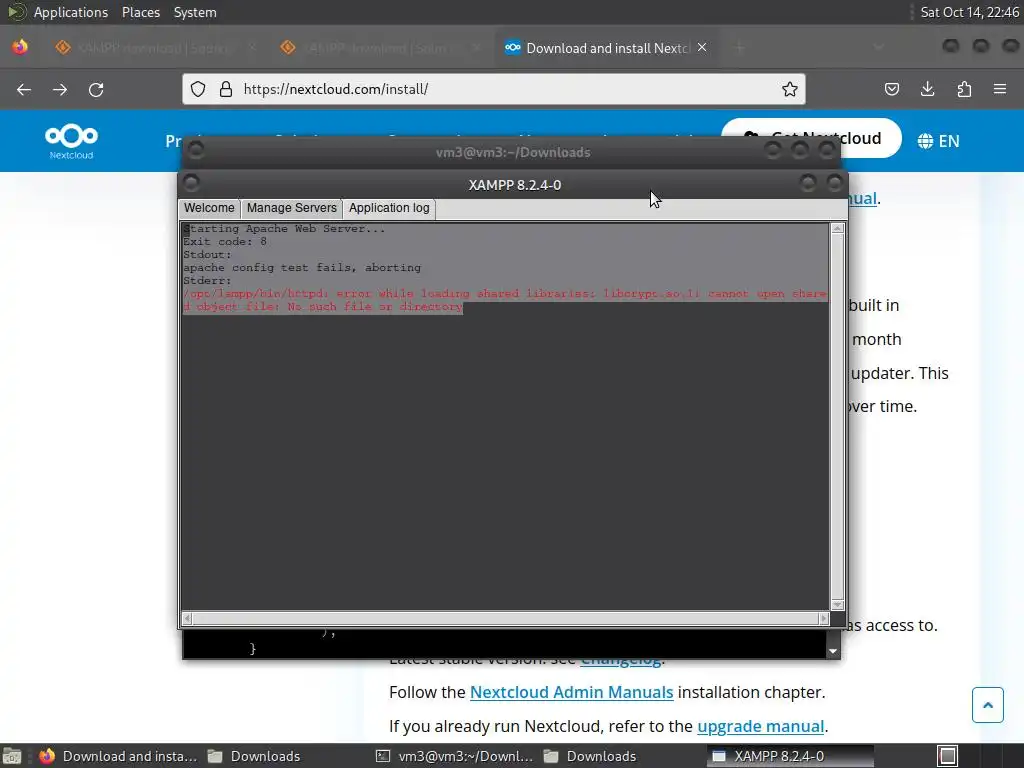The width and height of the screenshot is (1024, 768).
Task: Click the vm3@vm3:~/Downloads terminal title bar
Action: (x=513, y=152)
